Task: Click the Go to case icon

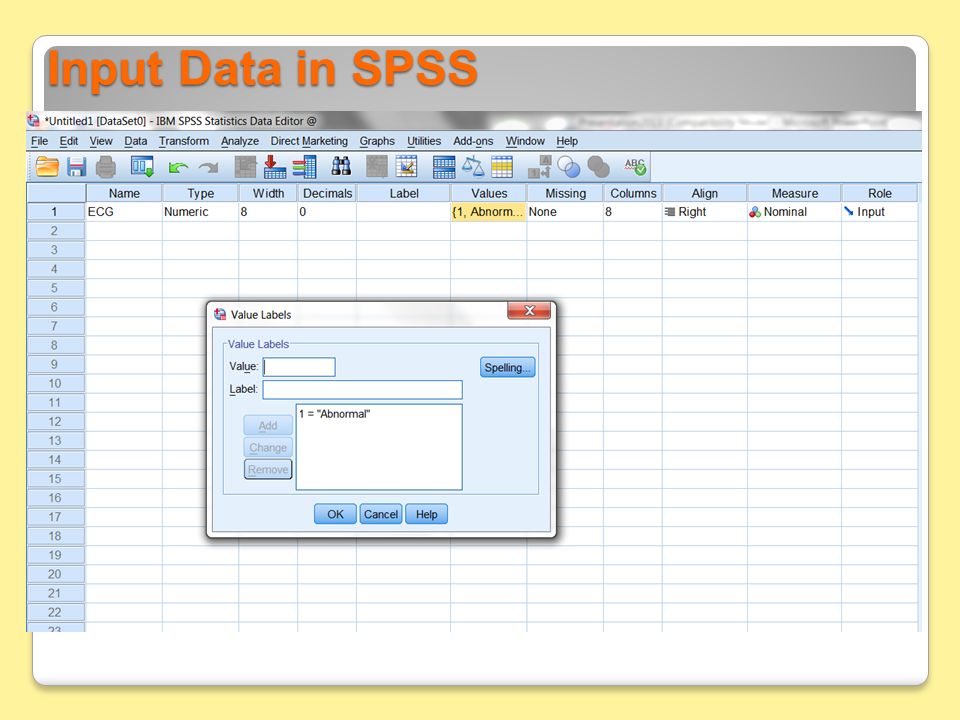Action: click(246, 167)
